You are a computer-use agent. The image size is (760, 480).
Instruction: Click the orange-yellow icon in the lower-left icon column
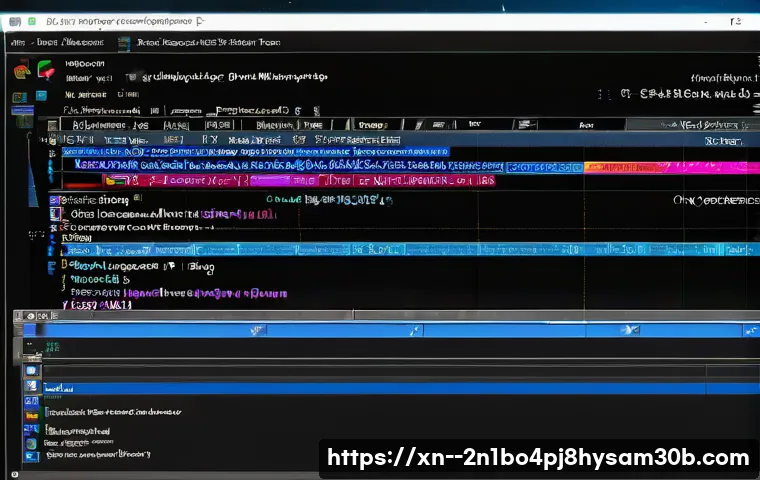coord(32,416)
